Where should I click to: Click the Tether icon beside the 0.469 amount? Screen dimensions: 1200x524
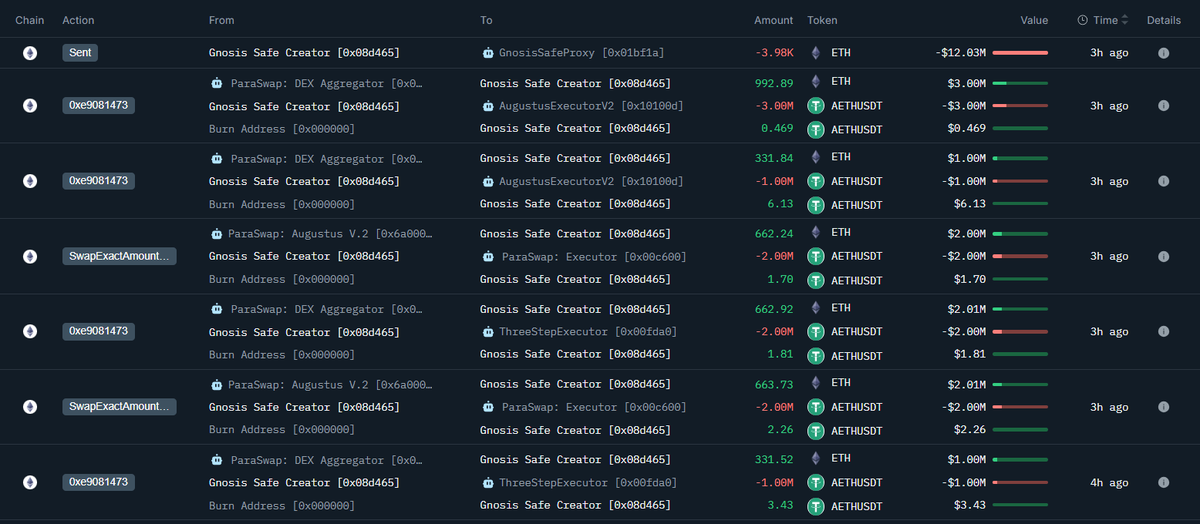click(x=816, y=129)
